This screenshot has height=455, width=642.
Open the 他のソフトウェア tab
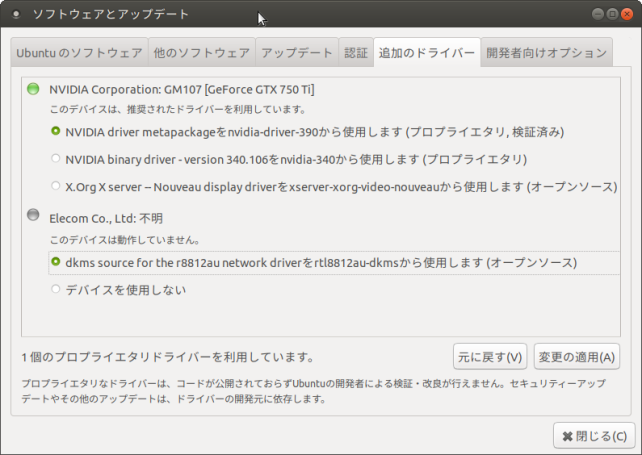pos(202,52)
